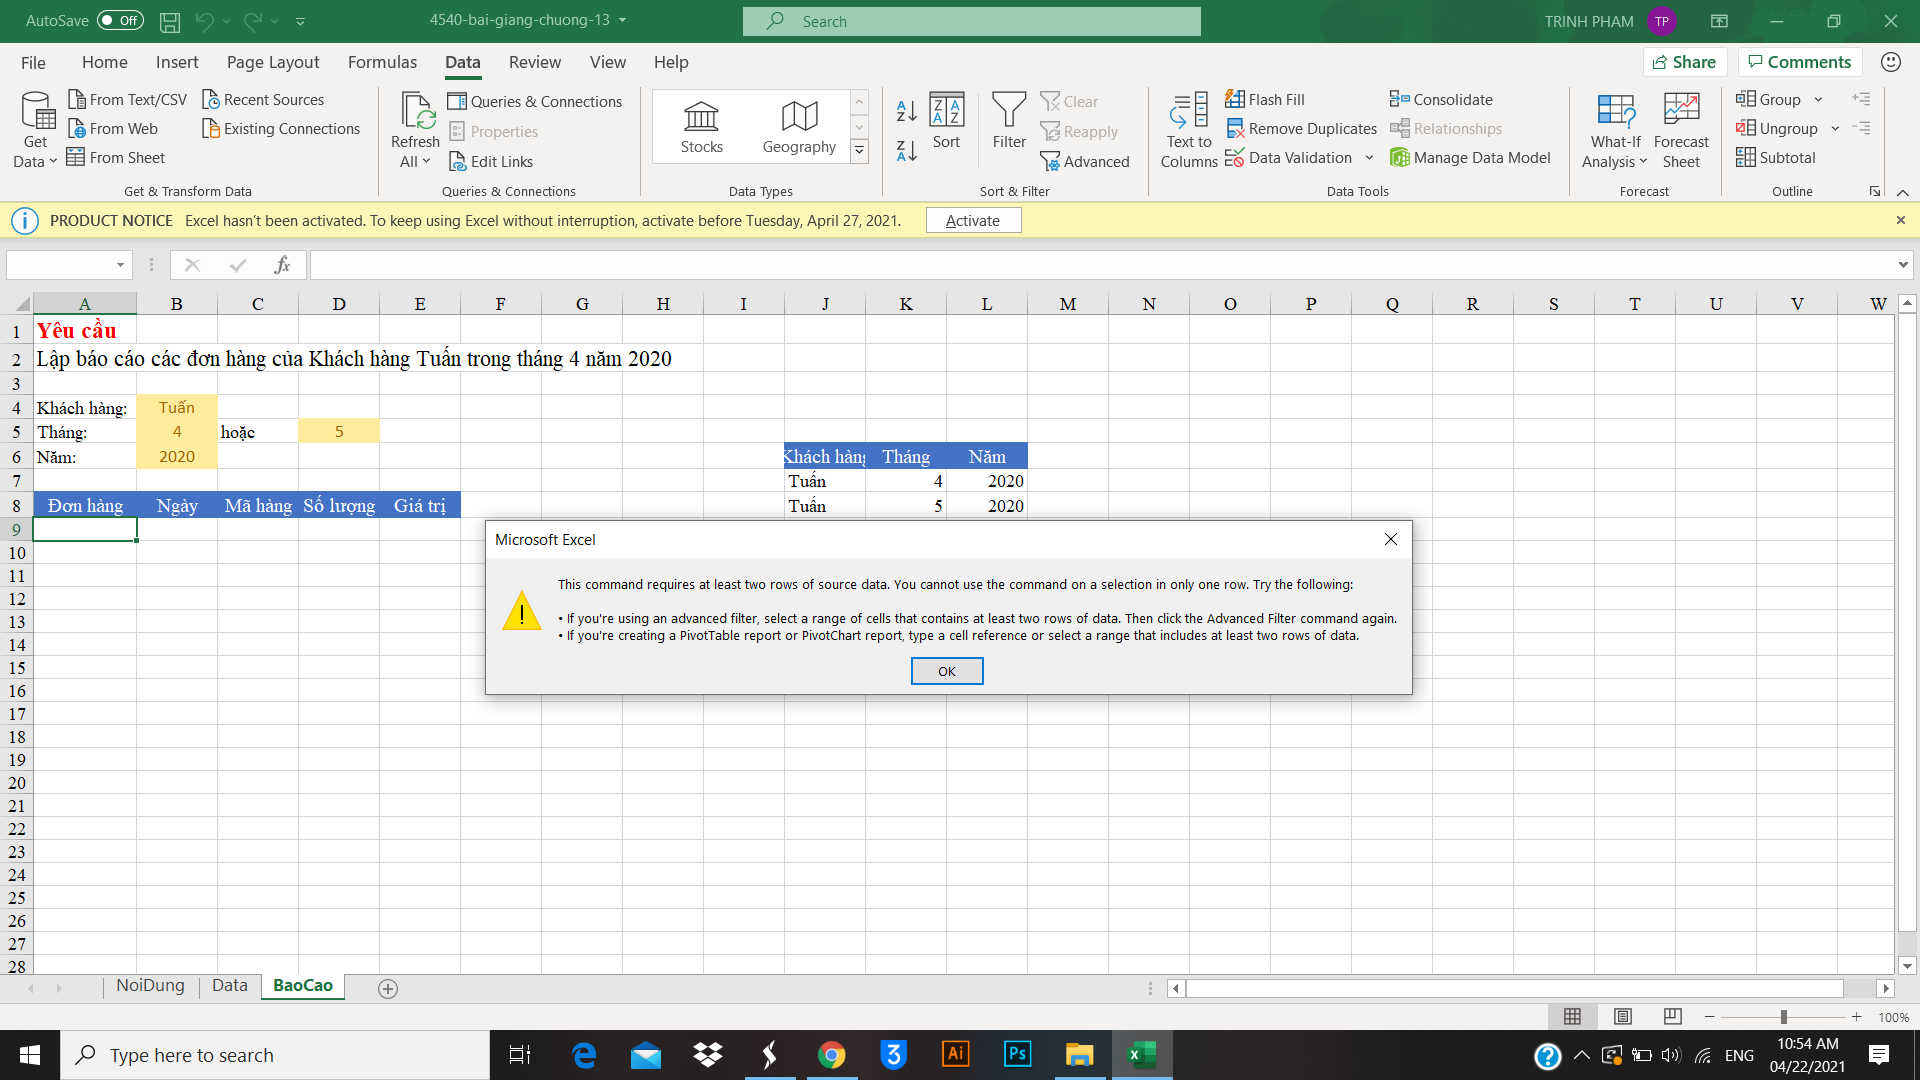
Task: Switch to Page Break Preview
Action: (x=1672, y=1016)
